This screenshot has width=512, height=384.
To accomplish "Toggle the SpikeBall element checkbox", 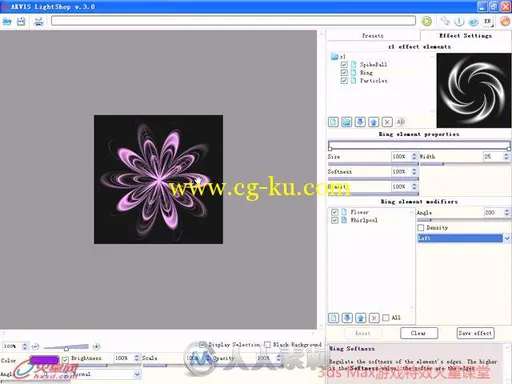I will (344, 64).
